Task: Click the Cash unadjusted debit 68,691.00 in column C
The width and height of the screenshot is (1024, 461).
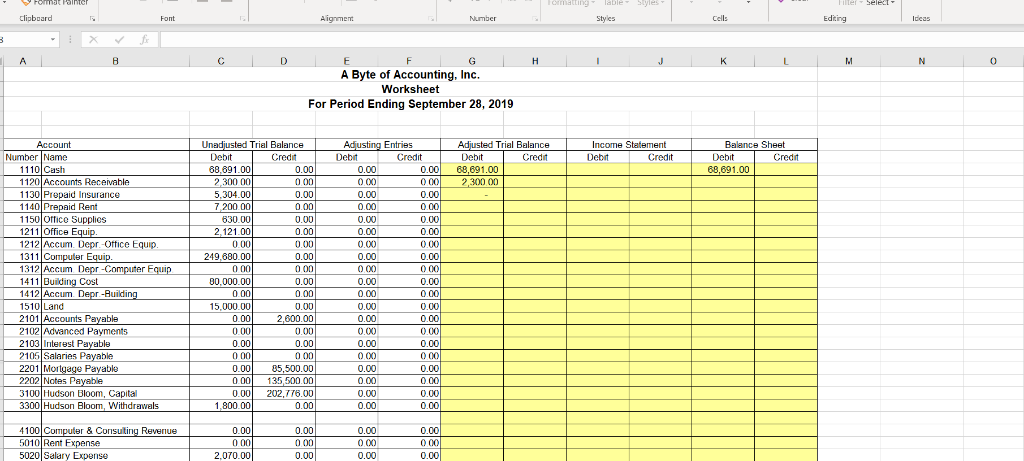Action: 221,170
